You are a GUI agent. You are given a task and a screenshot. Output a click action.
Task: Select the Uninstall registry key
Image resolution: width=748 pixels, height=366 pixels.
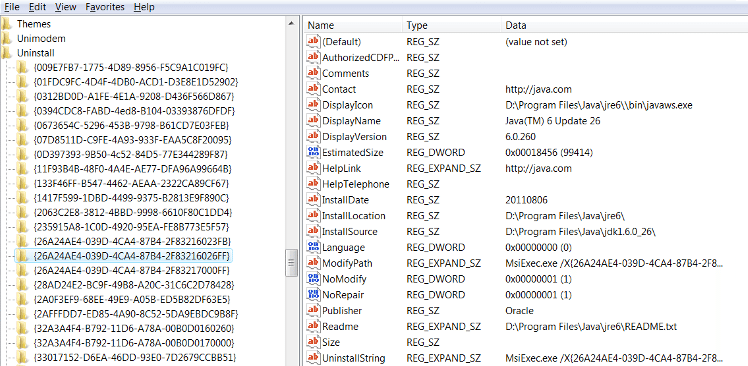(36, 52)
